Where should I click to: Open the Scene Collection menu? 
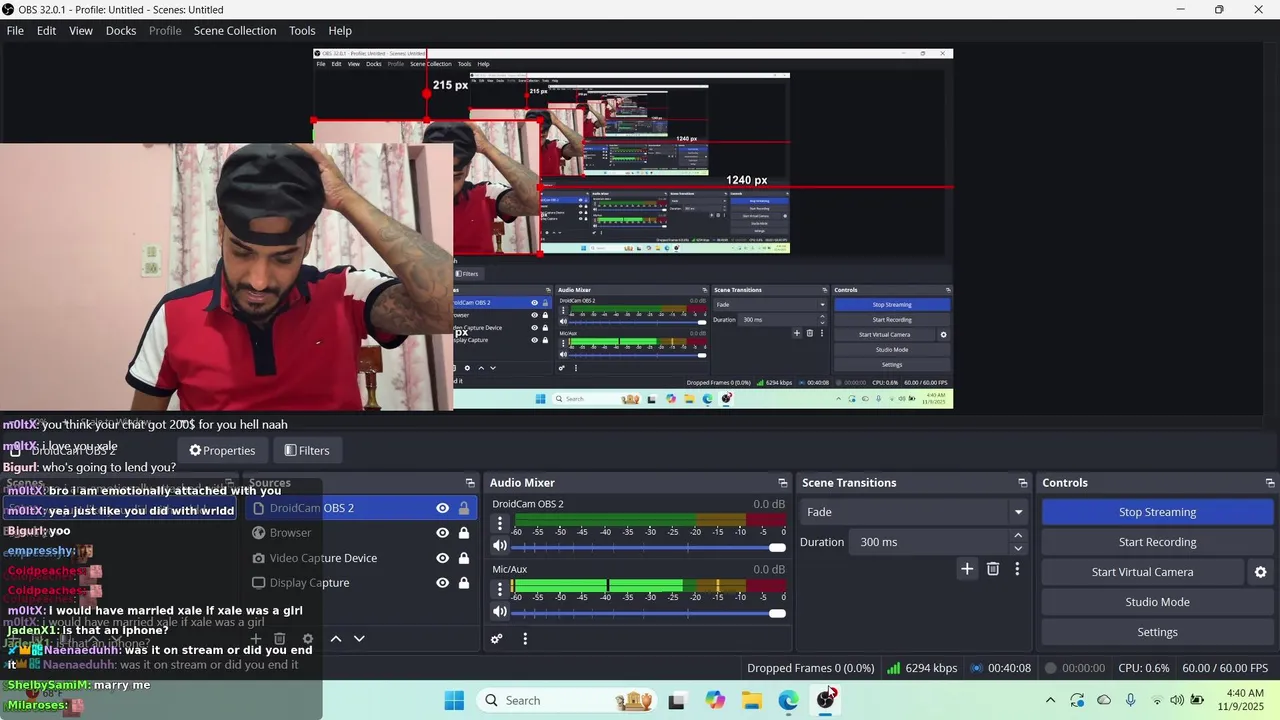pos(235,31)
